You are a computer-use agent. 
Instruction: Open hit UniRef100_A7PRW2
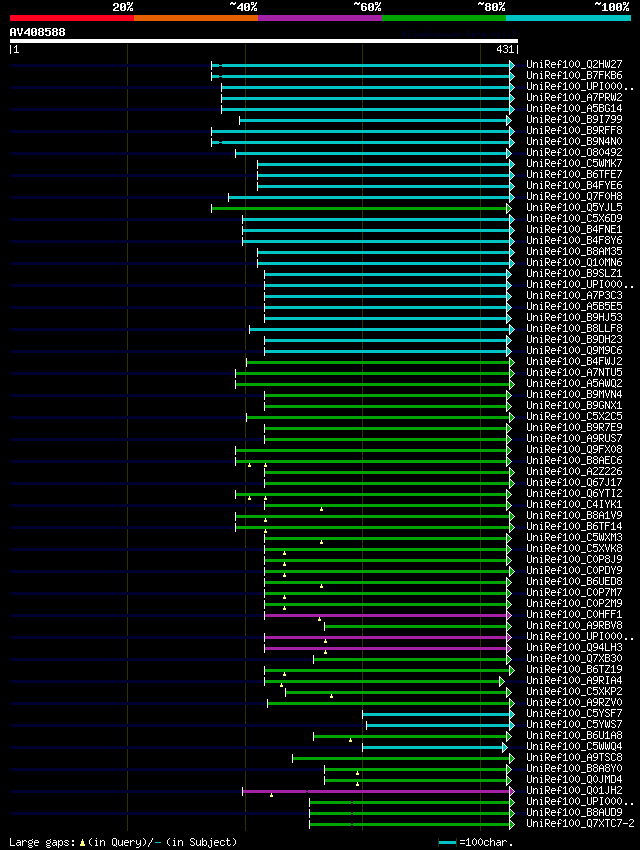[x=574, y=98]
